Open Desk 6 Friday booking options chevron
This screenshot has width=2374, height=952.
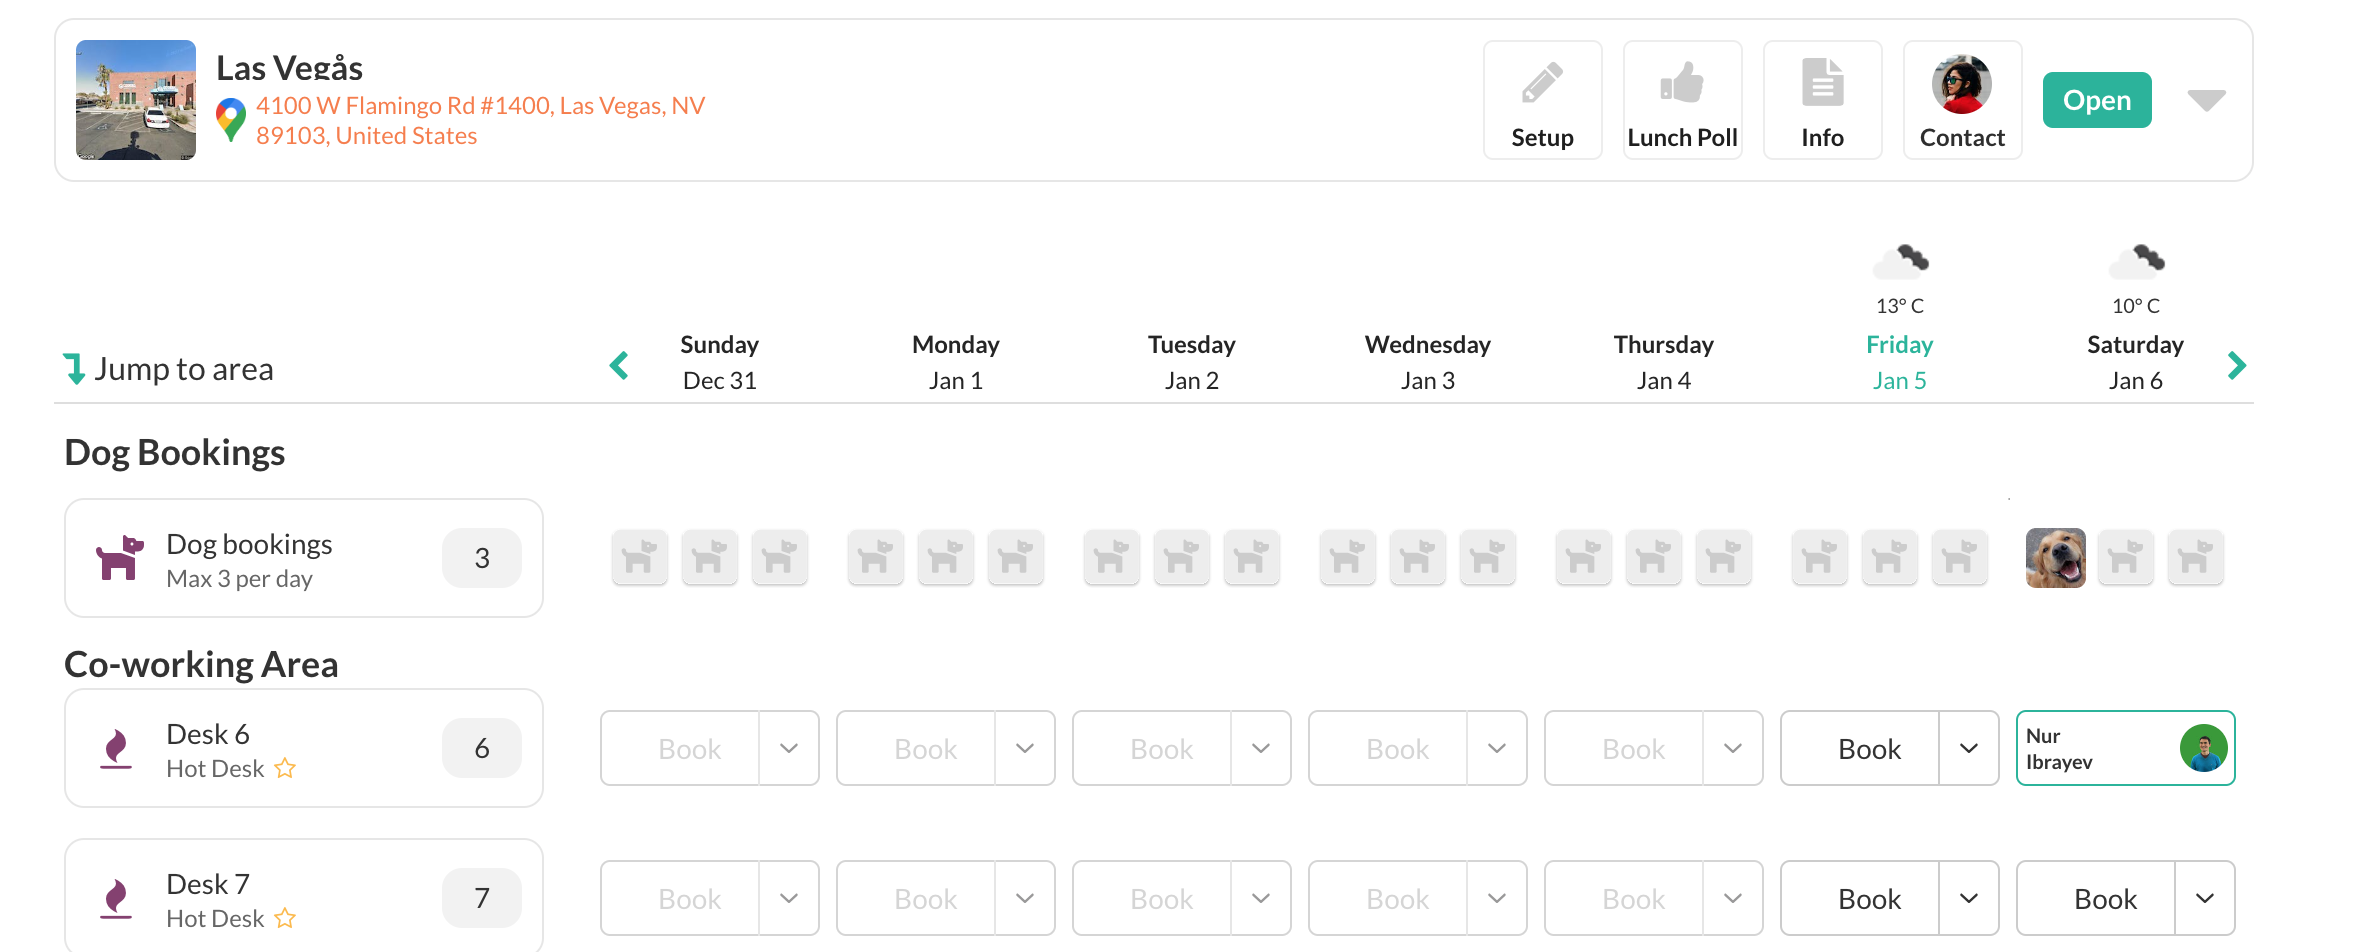pos(1968,749)
